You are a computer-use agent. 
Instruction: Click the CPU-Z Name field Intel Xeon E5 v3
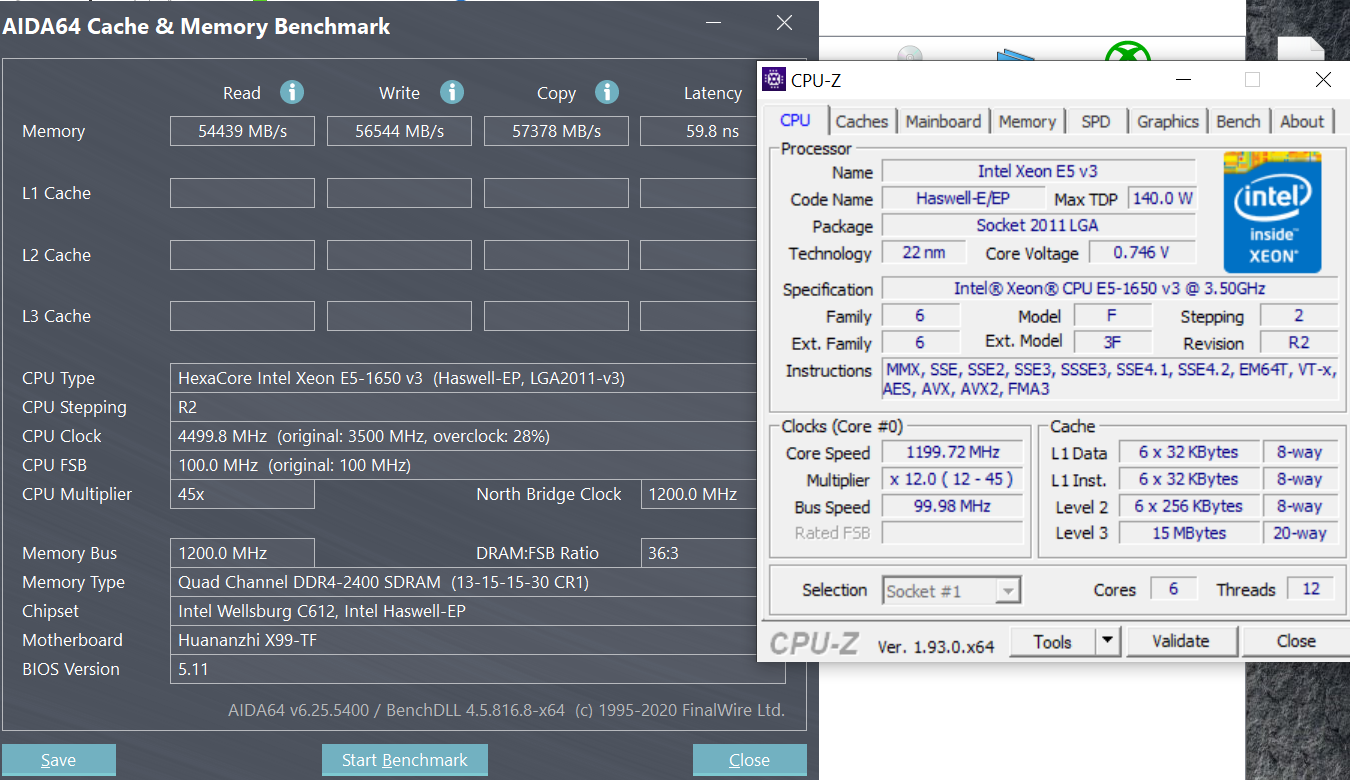[x=1038, y=171]
